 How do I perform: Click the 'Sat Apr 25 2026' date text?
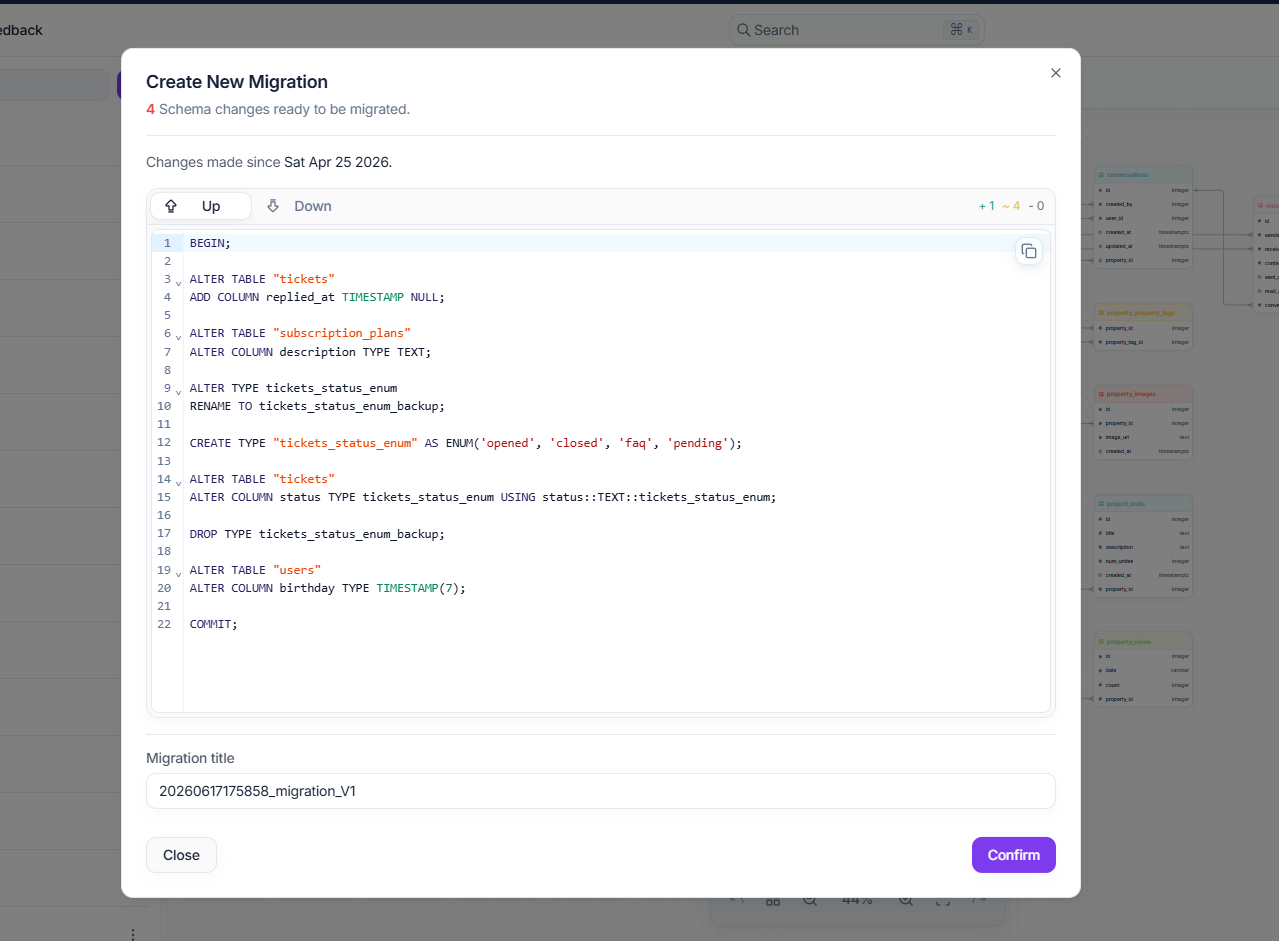click(336, 162)
